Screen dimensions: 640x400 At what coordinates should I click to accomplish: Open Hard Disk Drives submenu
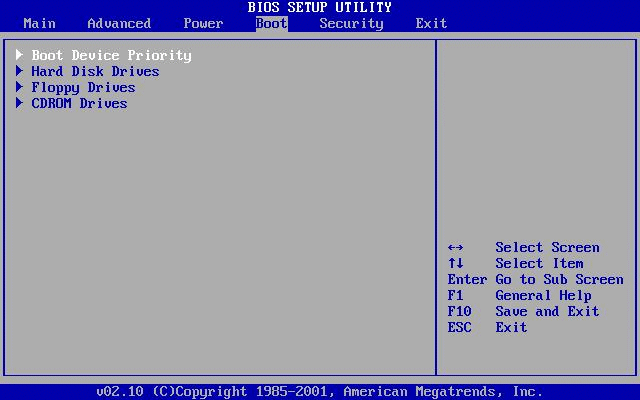pos(96,71)
